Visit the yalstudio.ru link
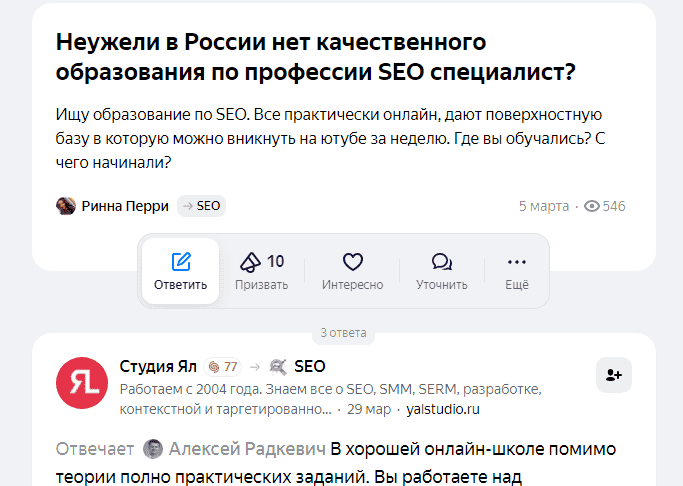The height and width of the screenshot is (486, 683). [x=443, y=409]
